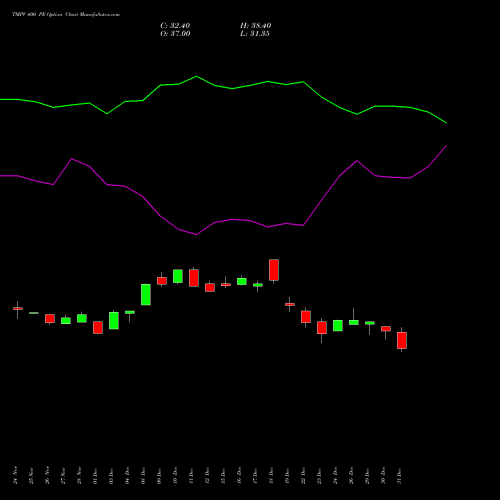This screenshot has width=500, height=500.
Task: Click the red candle above 11 Dec
Action: 194,278
